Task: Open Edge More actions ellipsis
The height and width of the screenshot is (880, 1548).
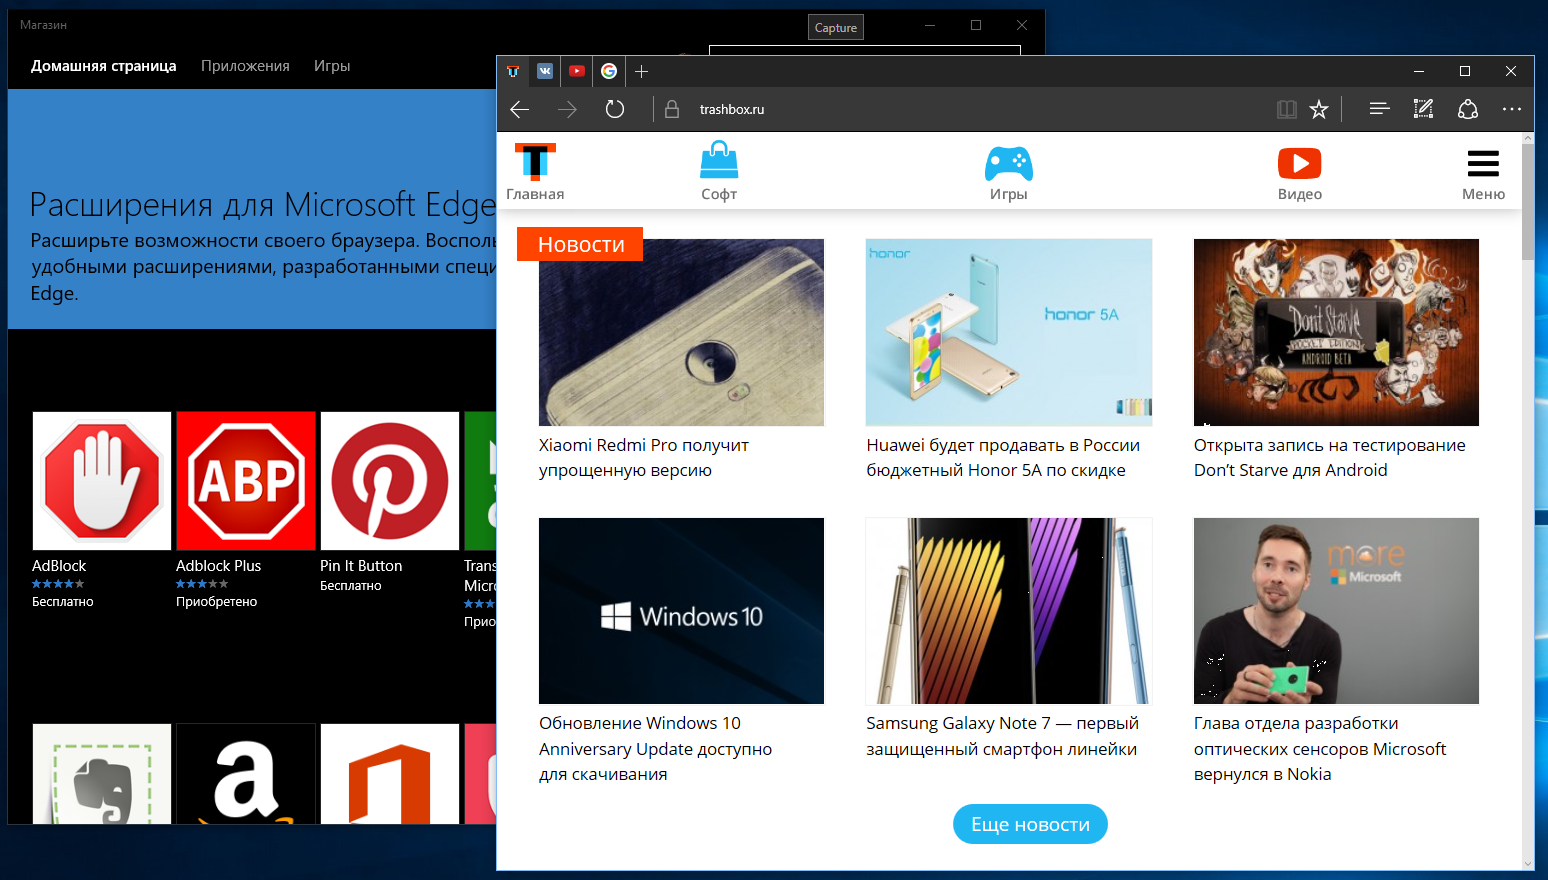Action: tap(1511, 109)
